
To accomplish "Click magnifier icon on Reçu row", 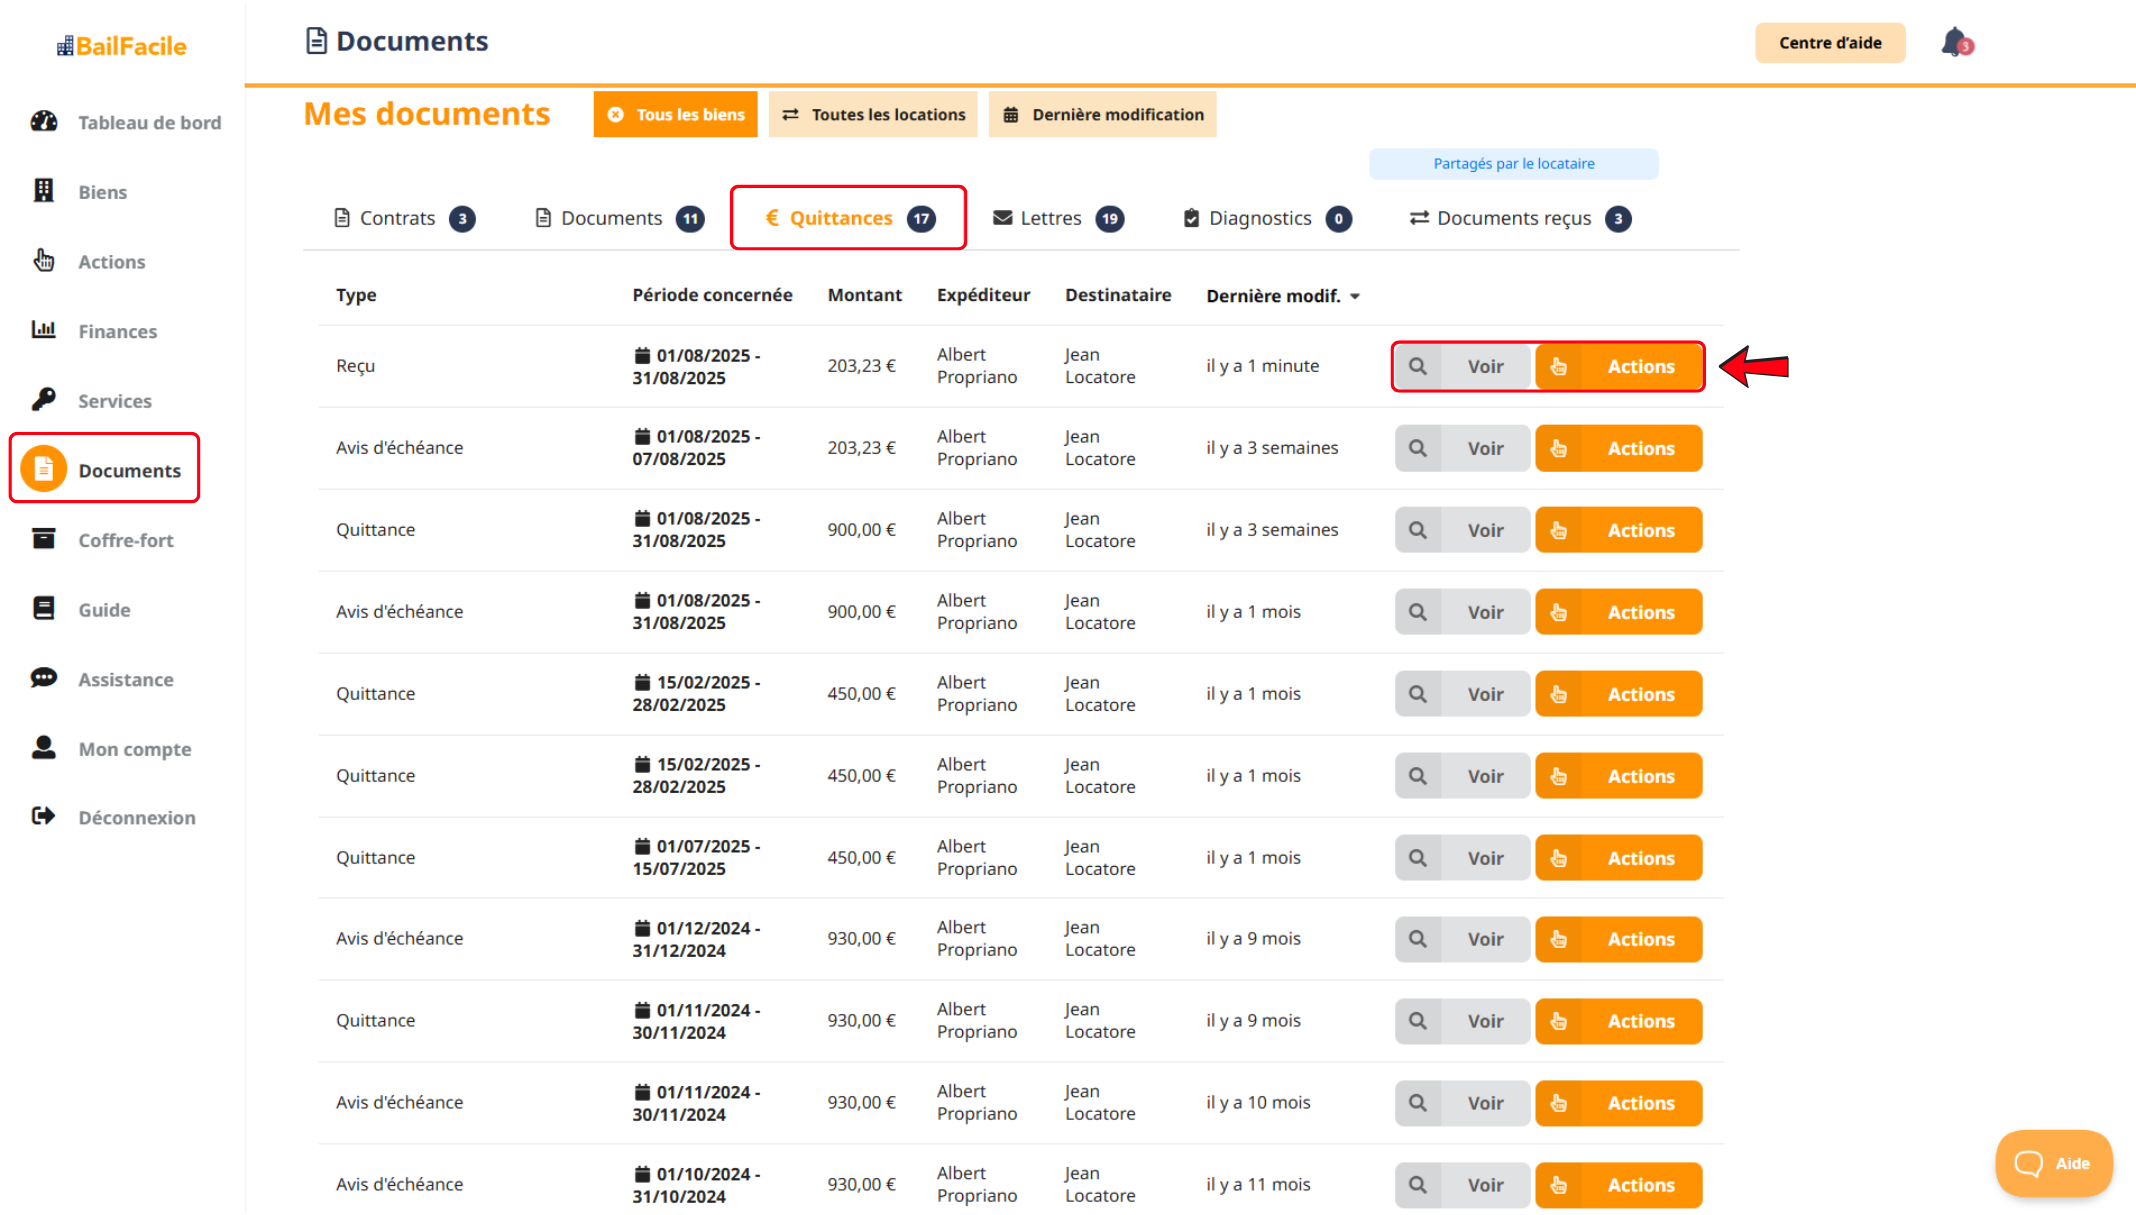I will click(x=1417, y=366).
